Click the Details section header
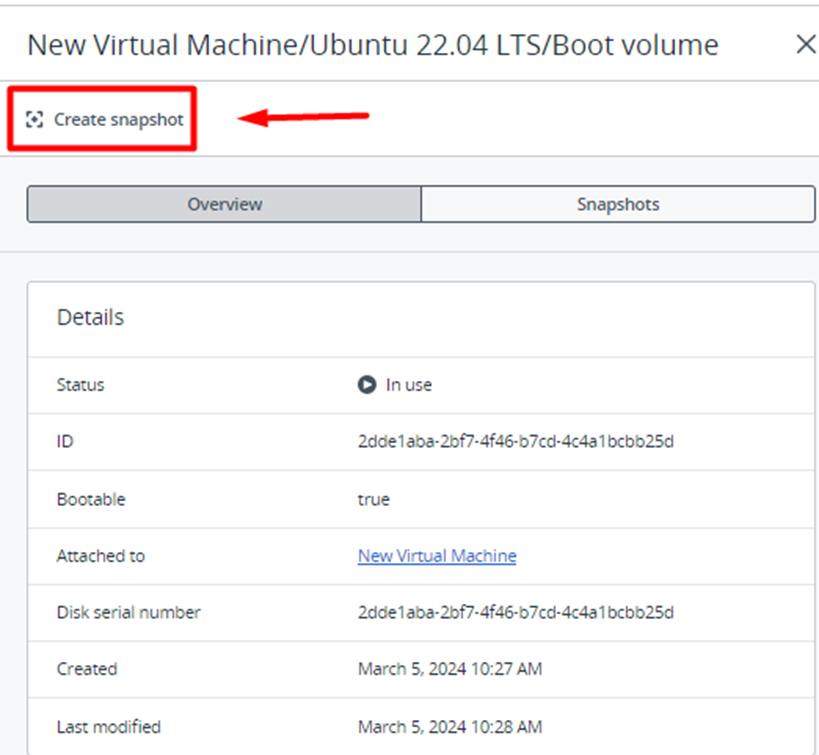 pyautogui.click(x=91, y=318)
